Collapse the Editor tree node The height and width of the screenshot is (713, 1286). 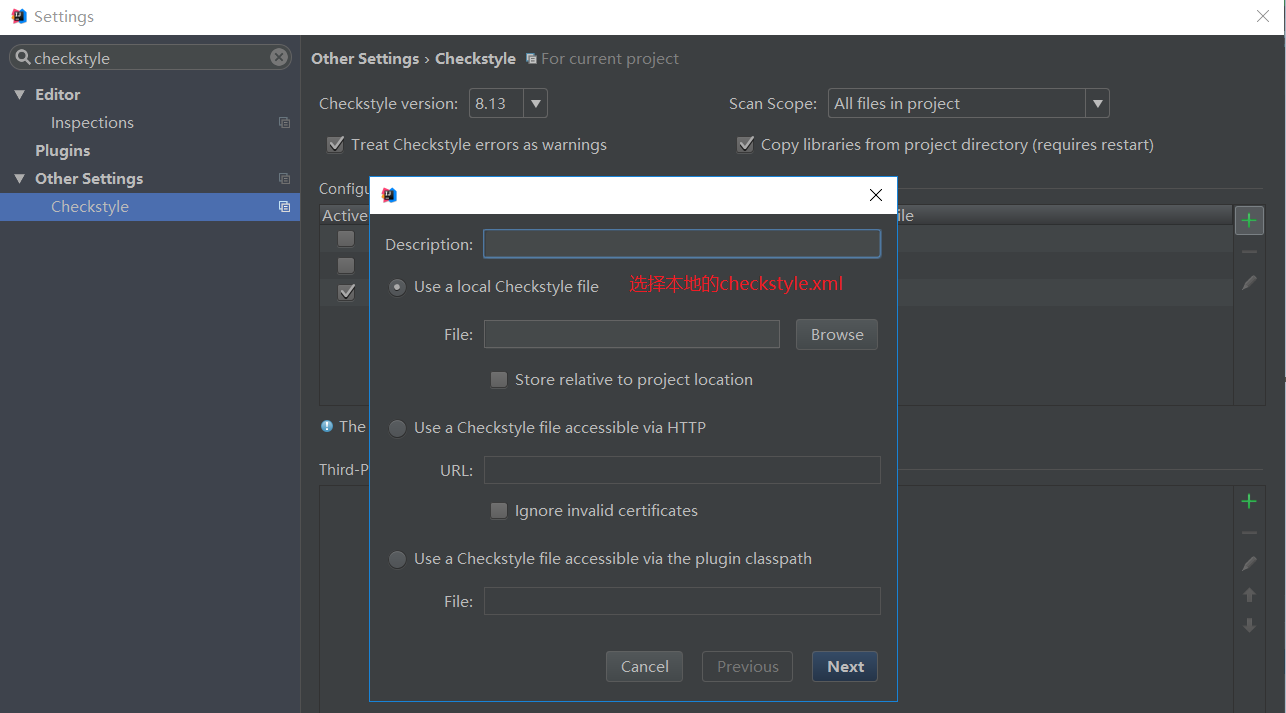pyautogui.click(x=19, y=95)
